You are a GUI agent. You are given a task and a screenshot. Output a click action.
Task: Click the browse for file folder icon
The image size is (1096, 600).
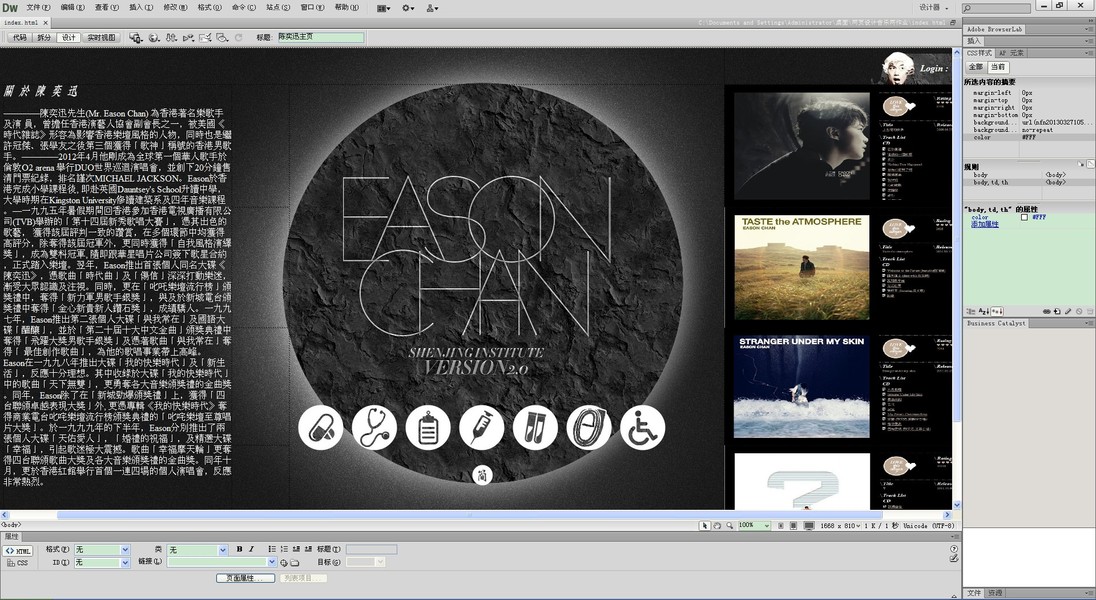click(294, 562)
